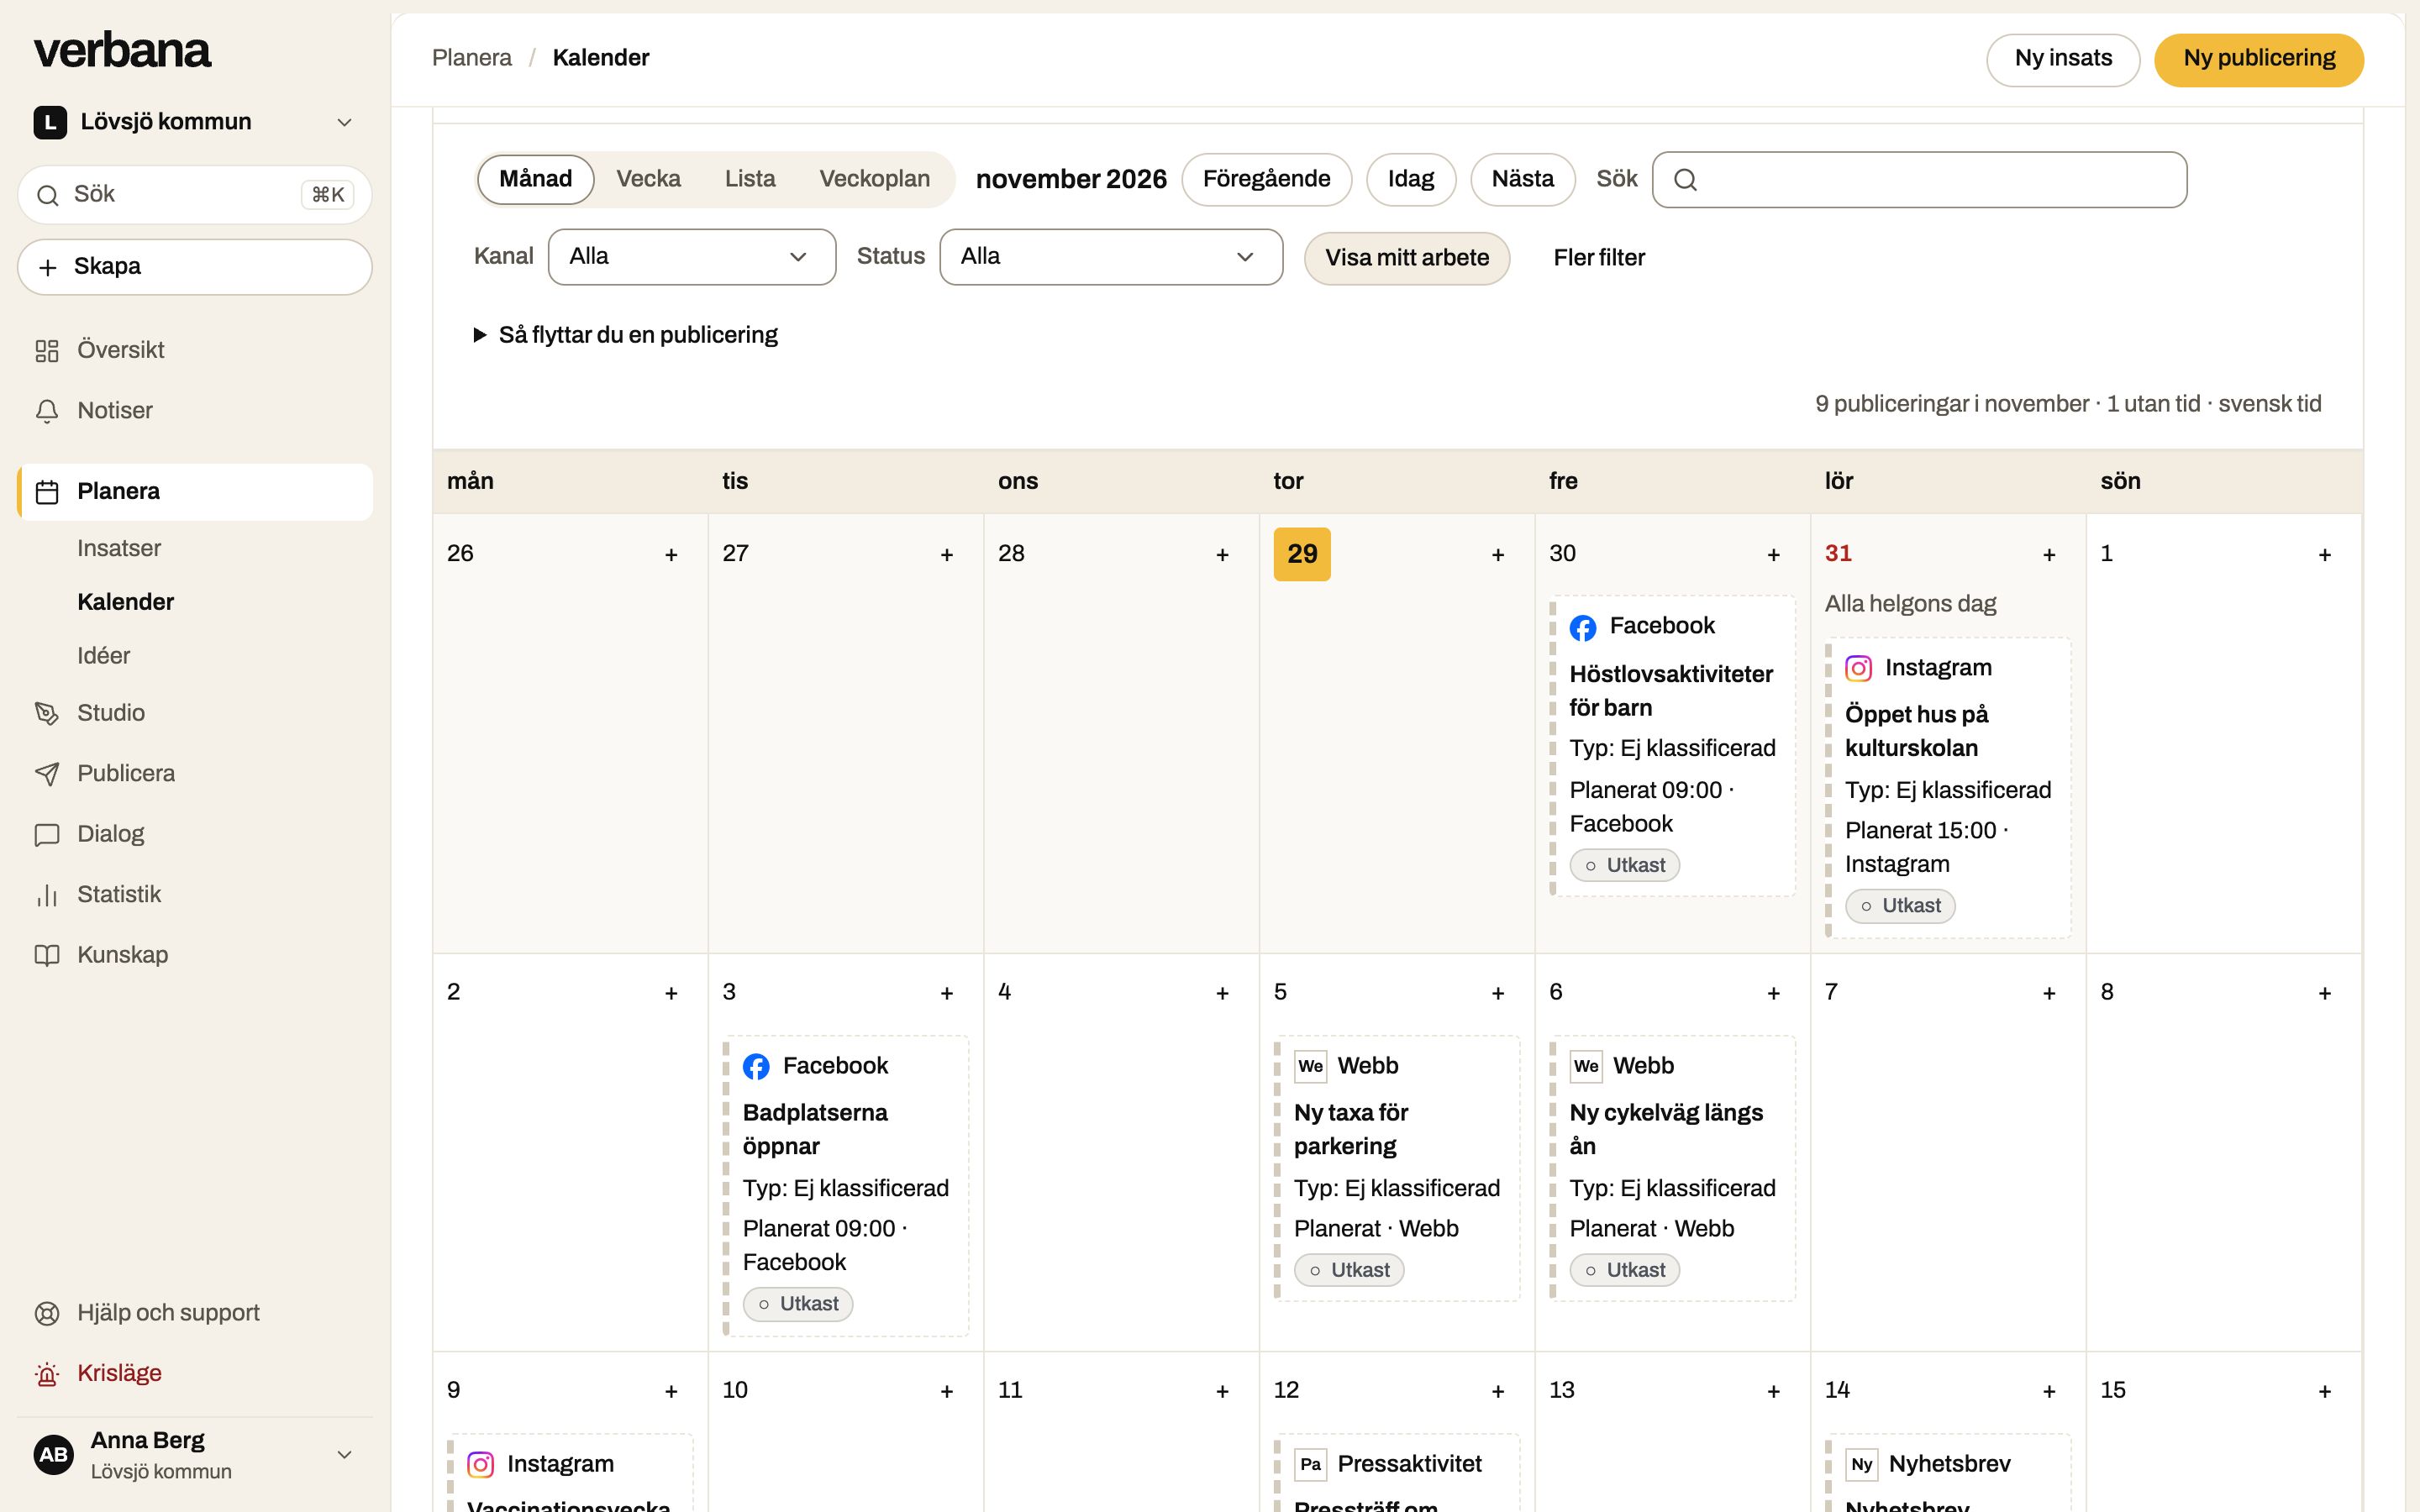The width and height of the screenshot is (2420, 1512).
Task: Toggle Visa mitt arbete filter
Action: [x=1407, y=258]
